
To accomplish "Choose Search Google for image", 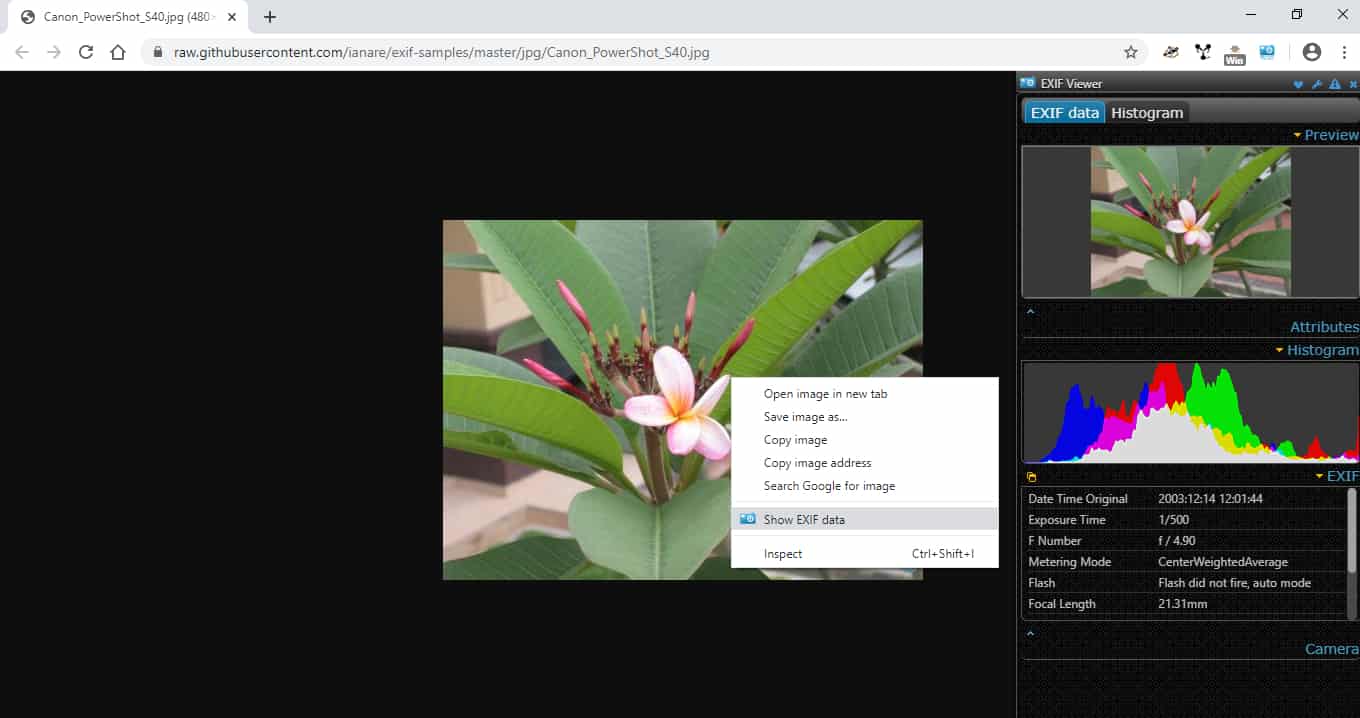I will [864, 486].
